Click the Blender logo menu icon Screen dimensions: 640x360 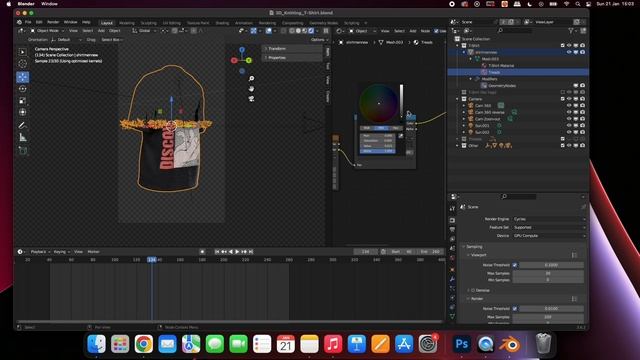click(x=19, y=22)
